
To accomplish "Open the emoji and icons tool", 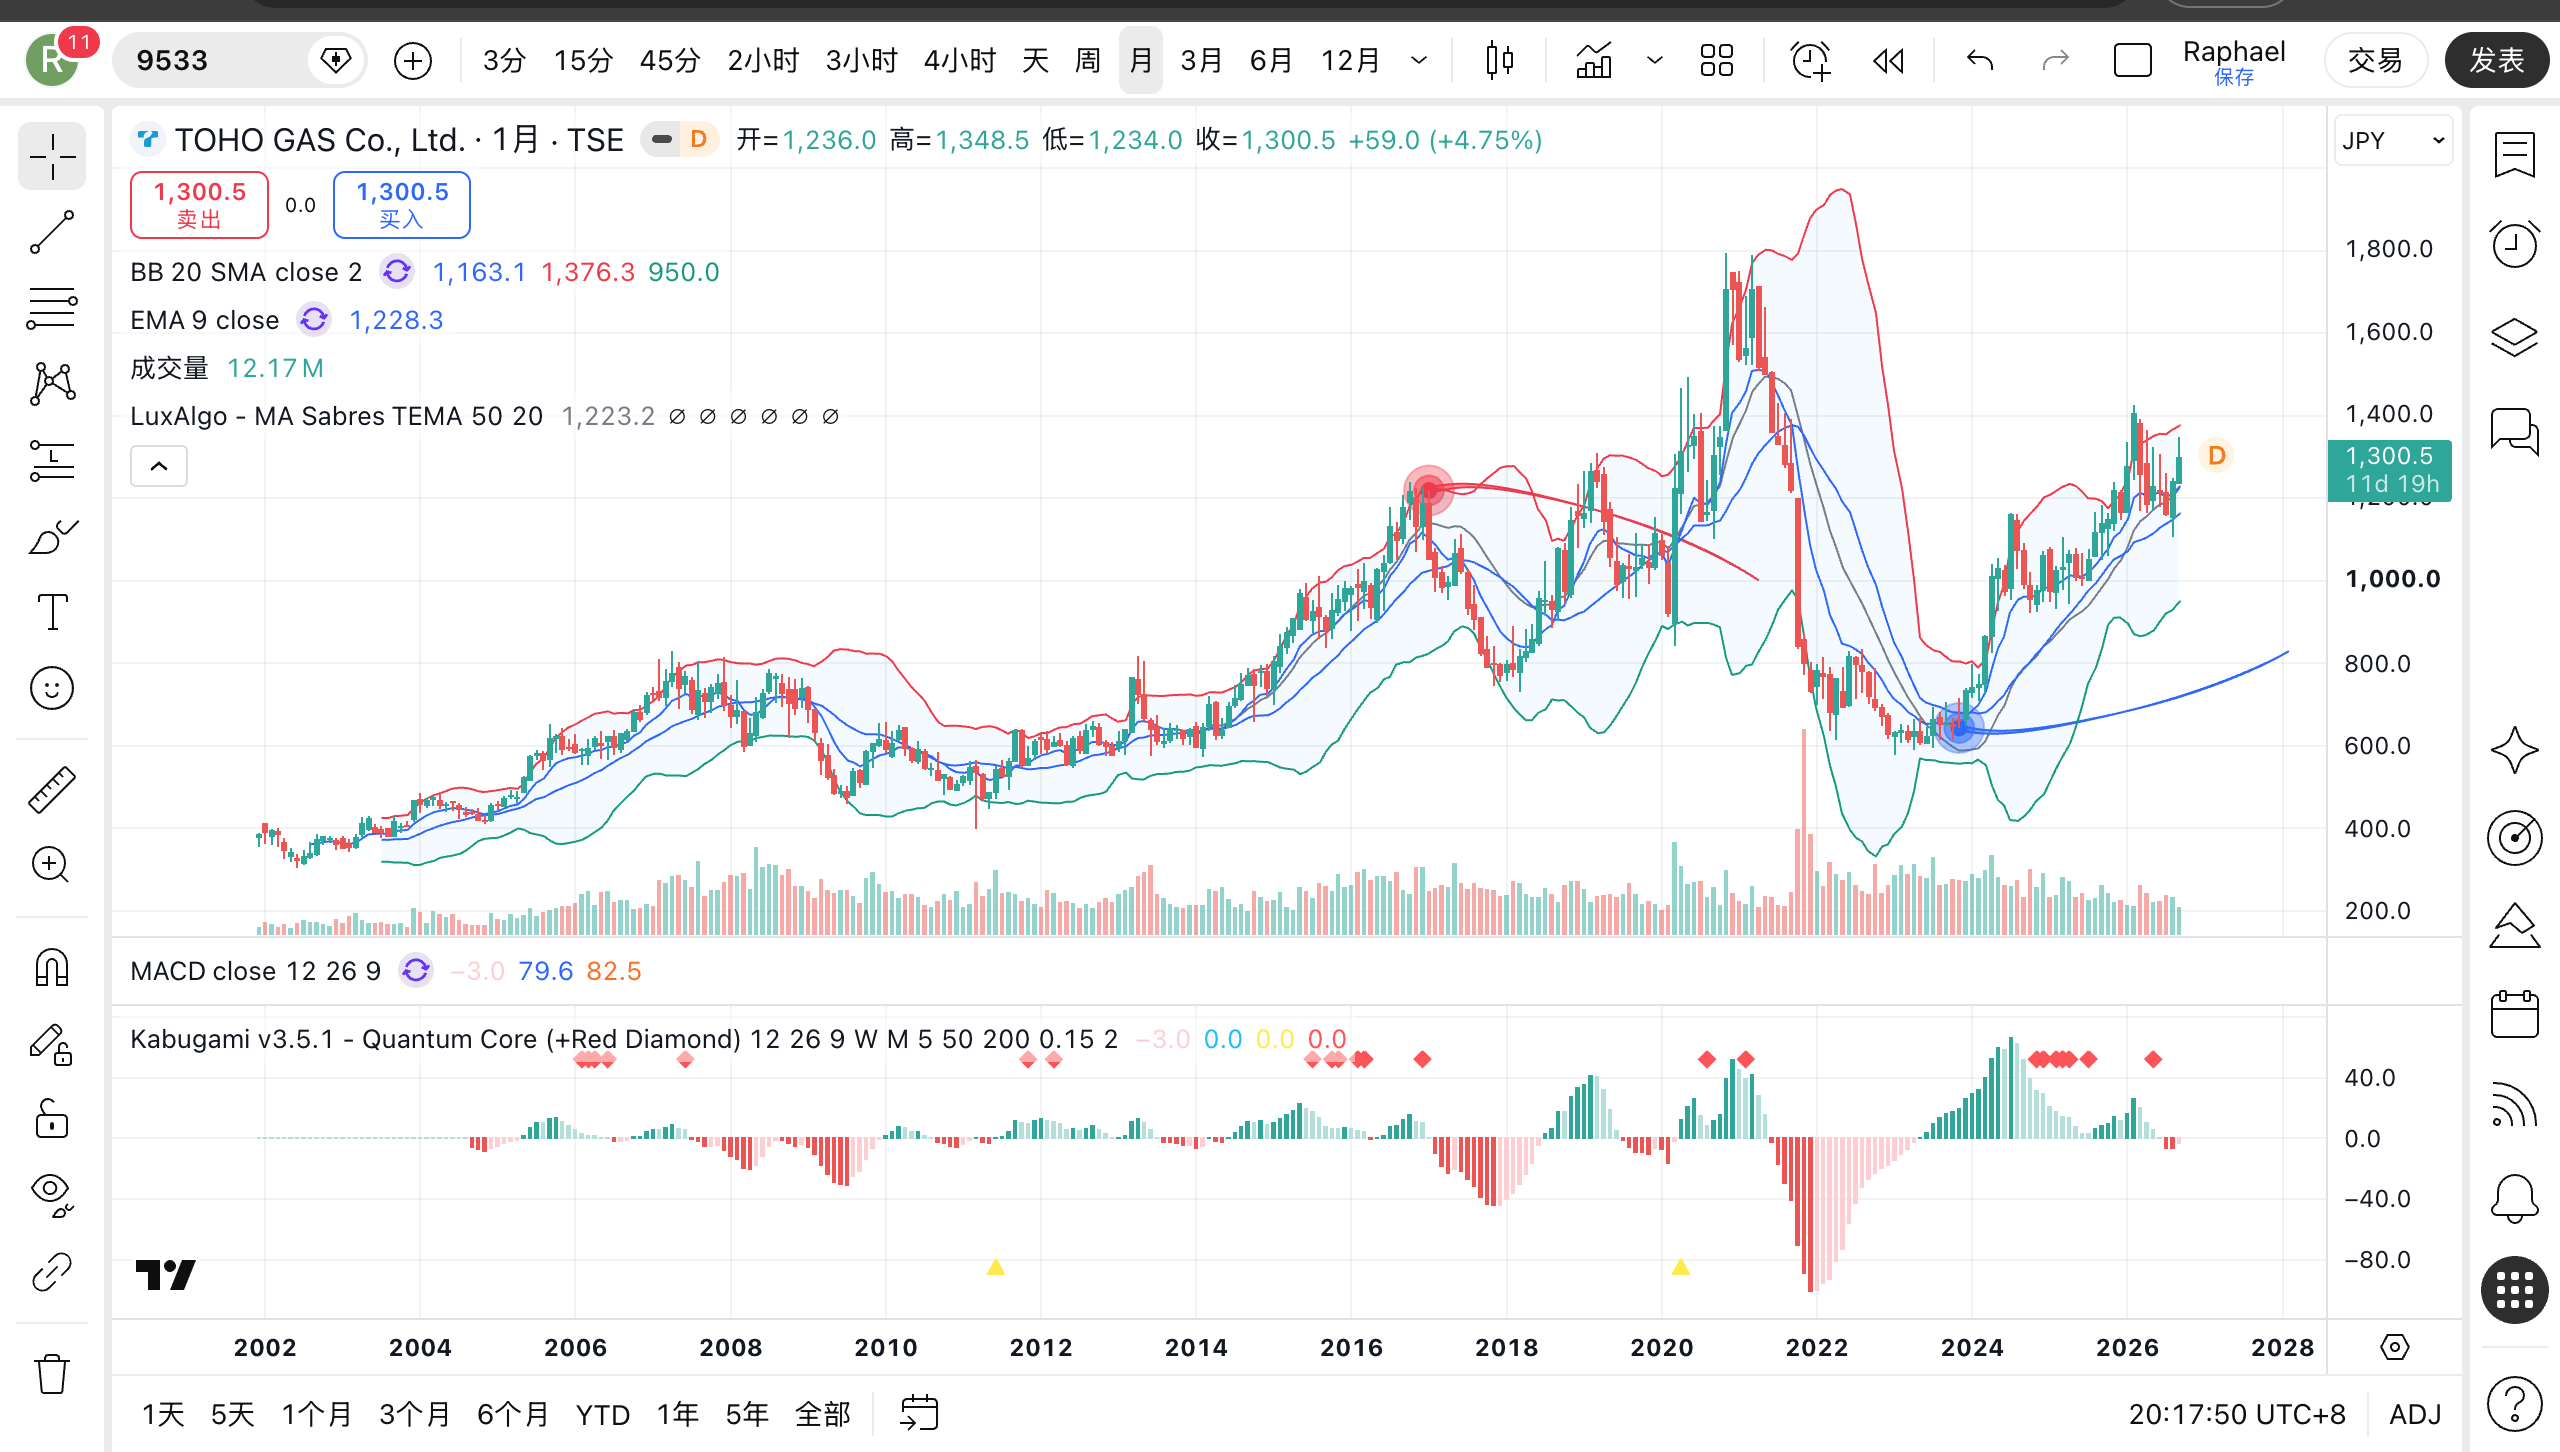I will (x=52, y=688).
